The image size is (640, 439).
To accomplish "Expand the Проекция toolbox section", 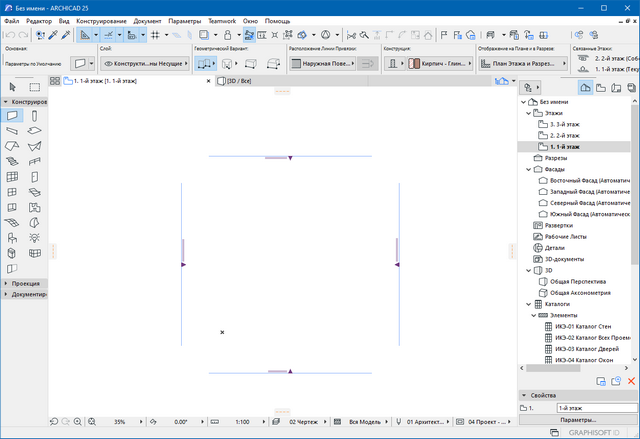I will click(x=28, y=284).
